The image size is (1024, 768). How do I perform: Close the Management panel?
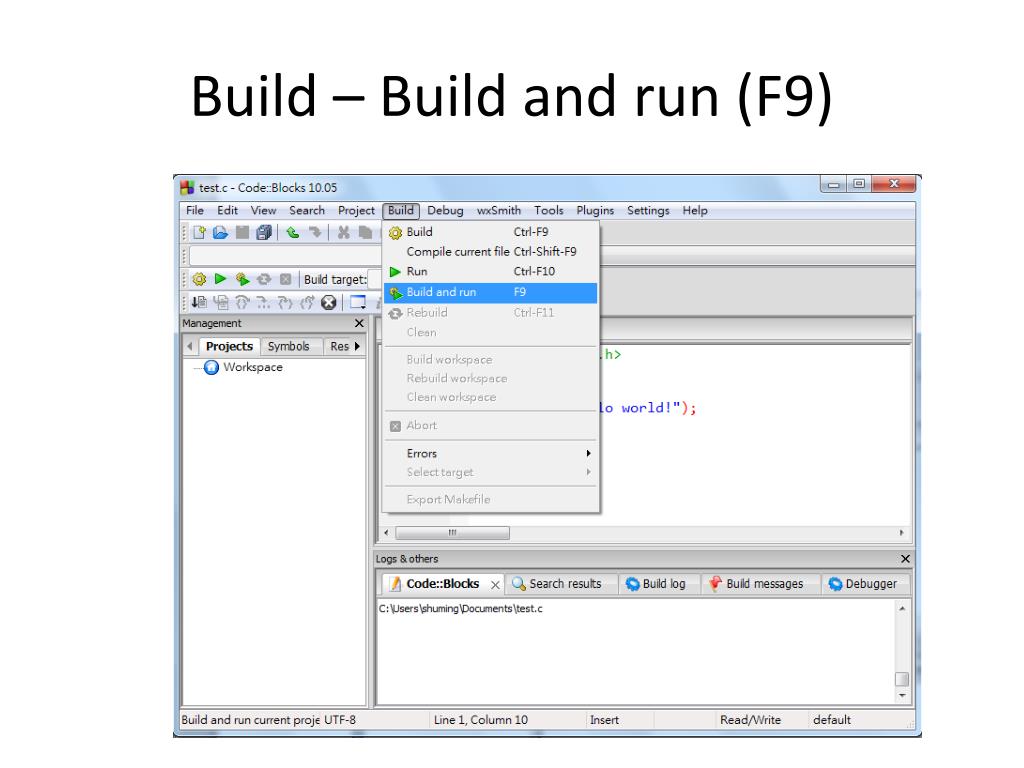click(359, 323)
